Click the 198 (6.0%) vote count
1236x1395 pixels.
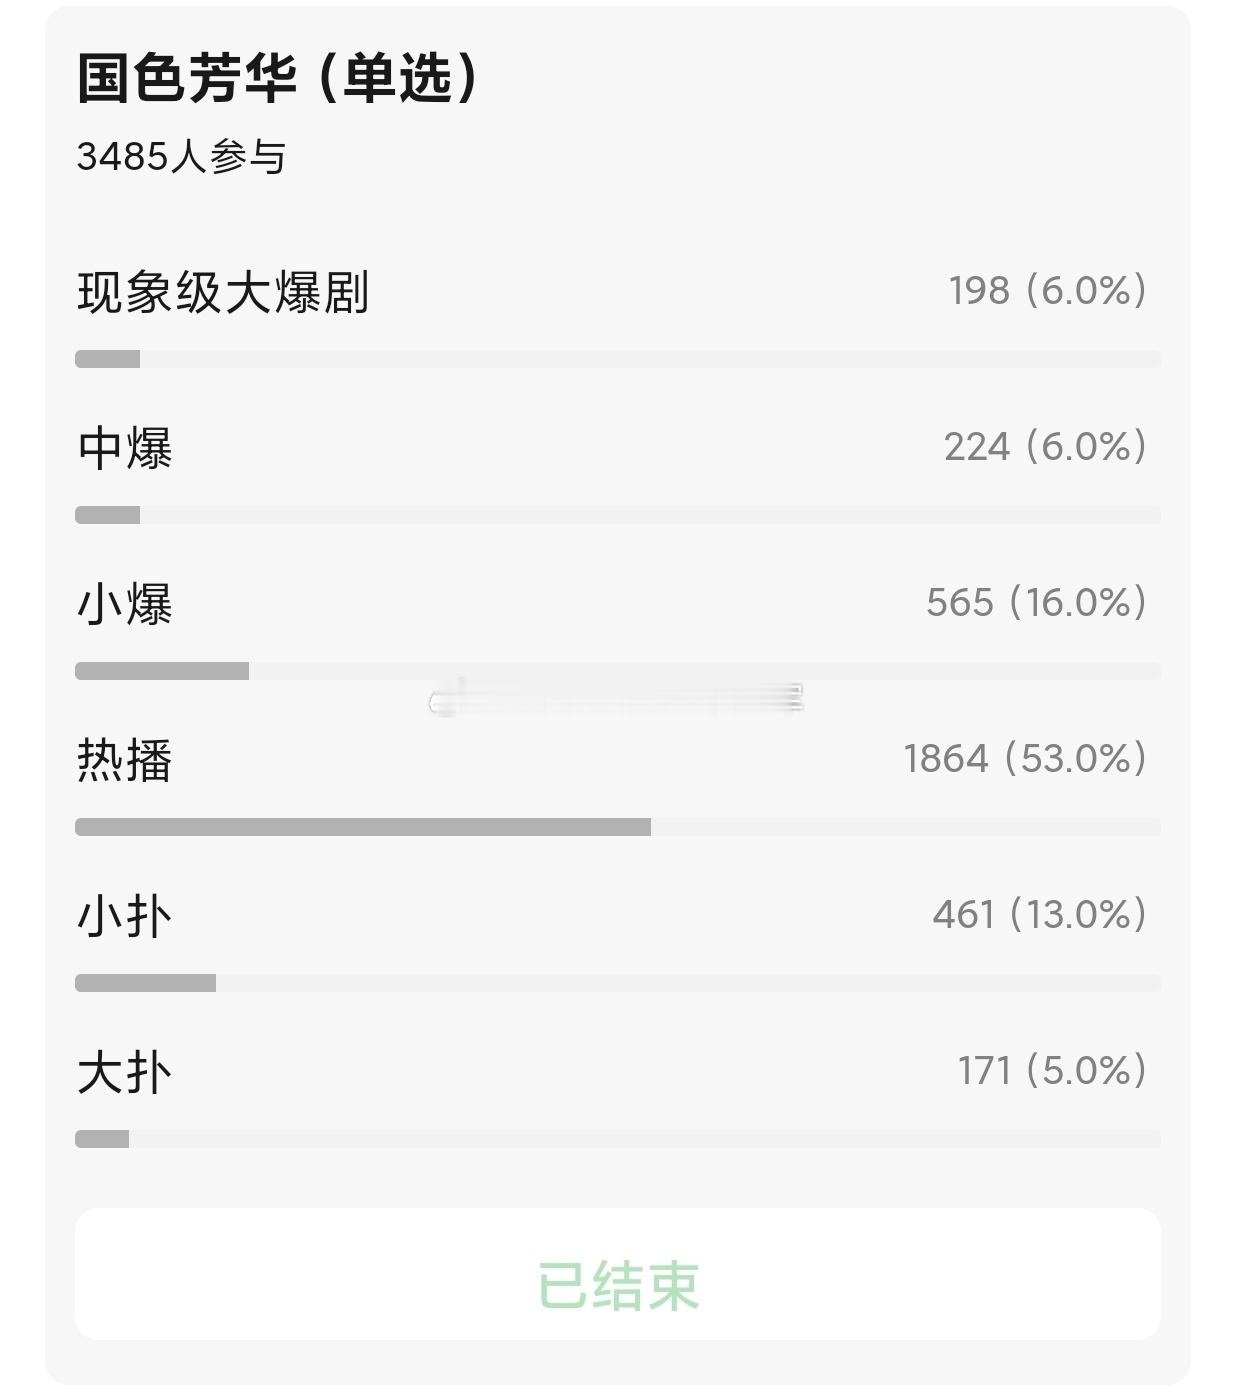(x=1048, y=291)
